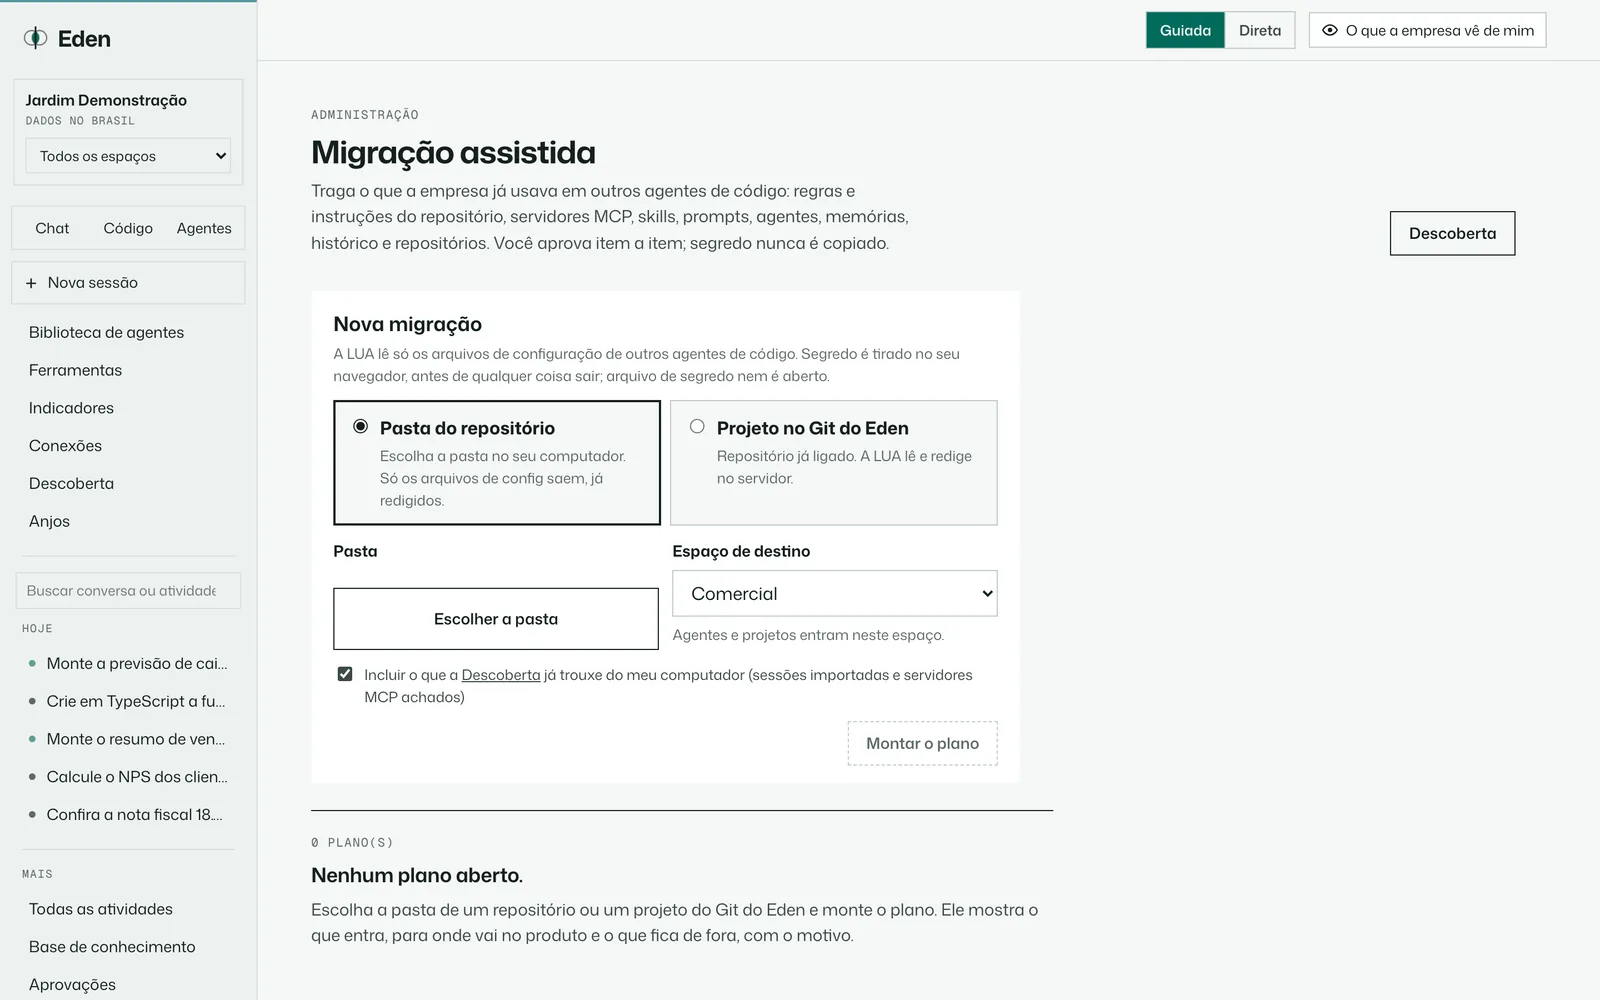The height and width of the screenshot is (1000, 1600).
Task: Open the Agentes tab
Action: [204, 228]
